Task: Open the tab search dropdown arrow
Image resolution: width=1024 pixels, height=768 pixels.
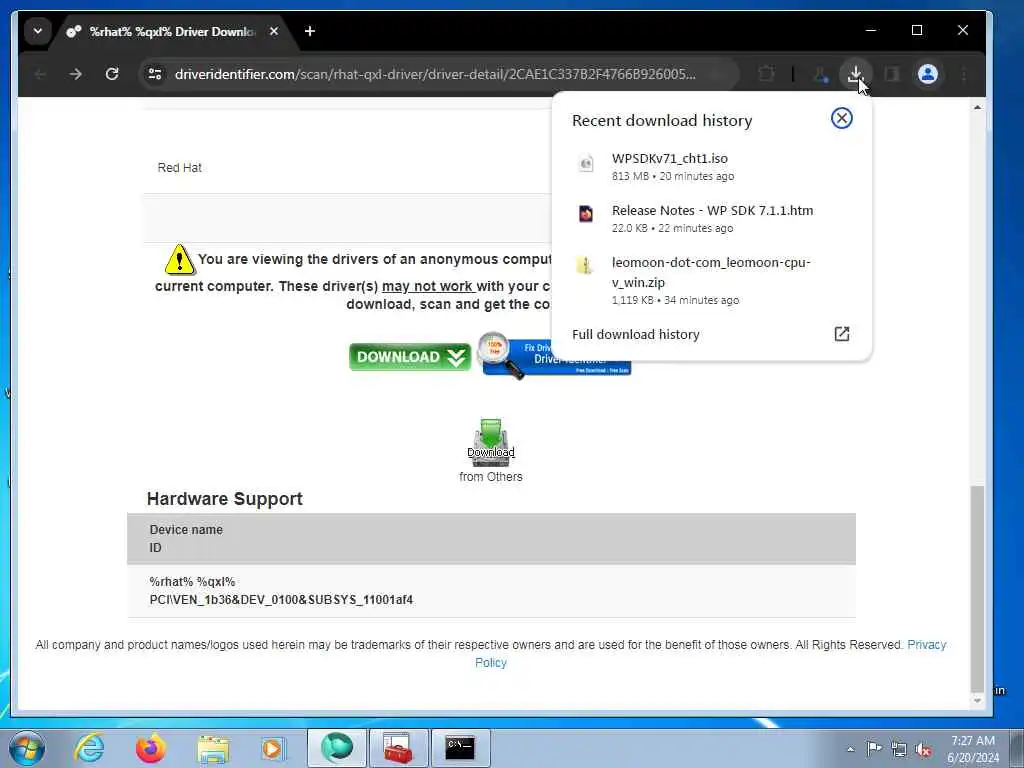Action: pyautogui.click(x=38, y=31)
